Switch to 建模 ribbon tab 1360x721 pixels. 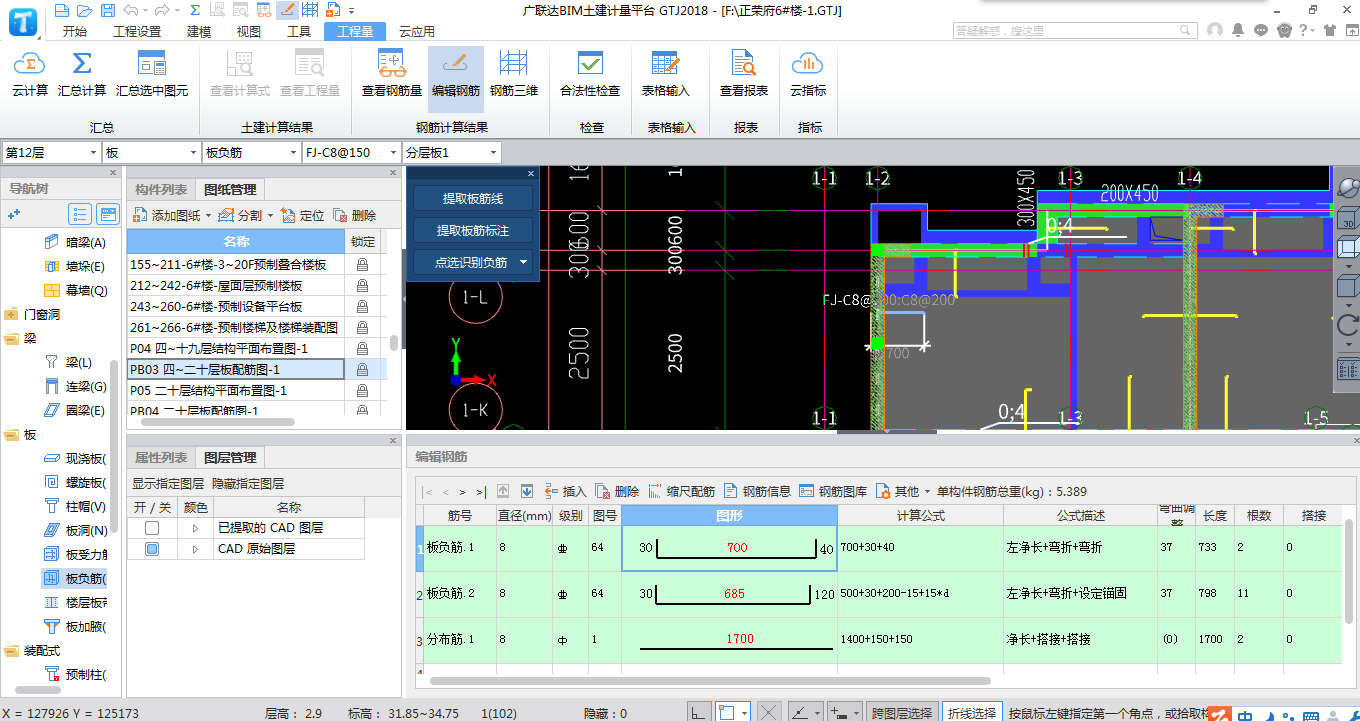[x=200, y=31]
